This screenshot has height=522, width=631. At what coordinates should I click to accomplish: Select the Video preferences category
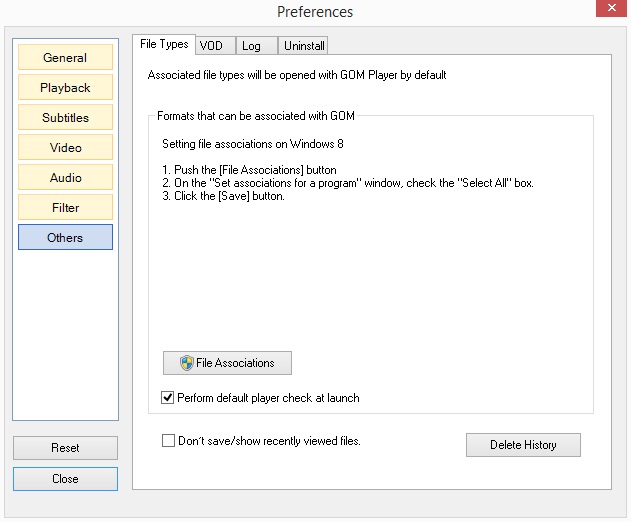(65, 147)
